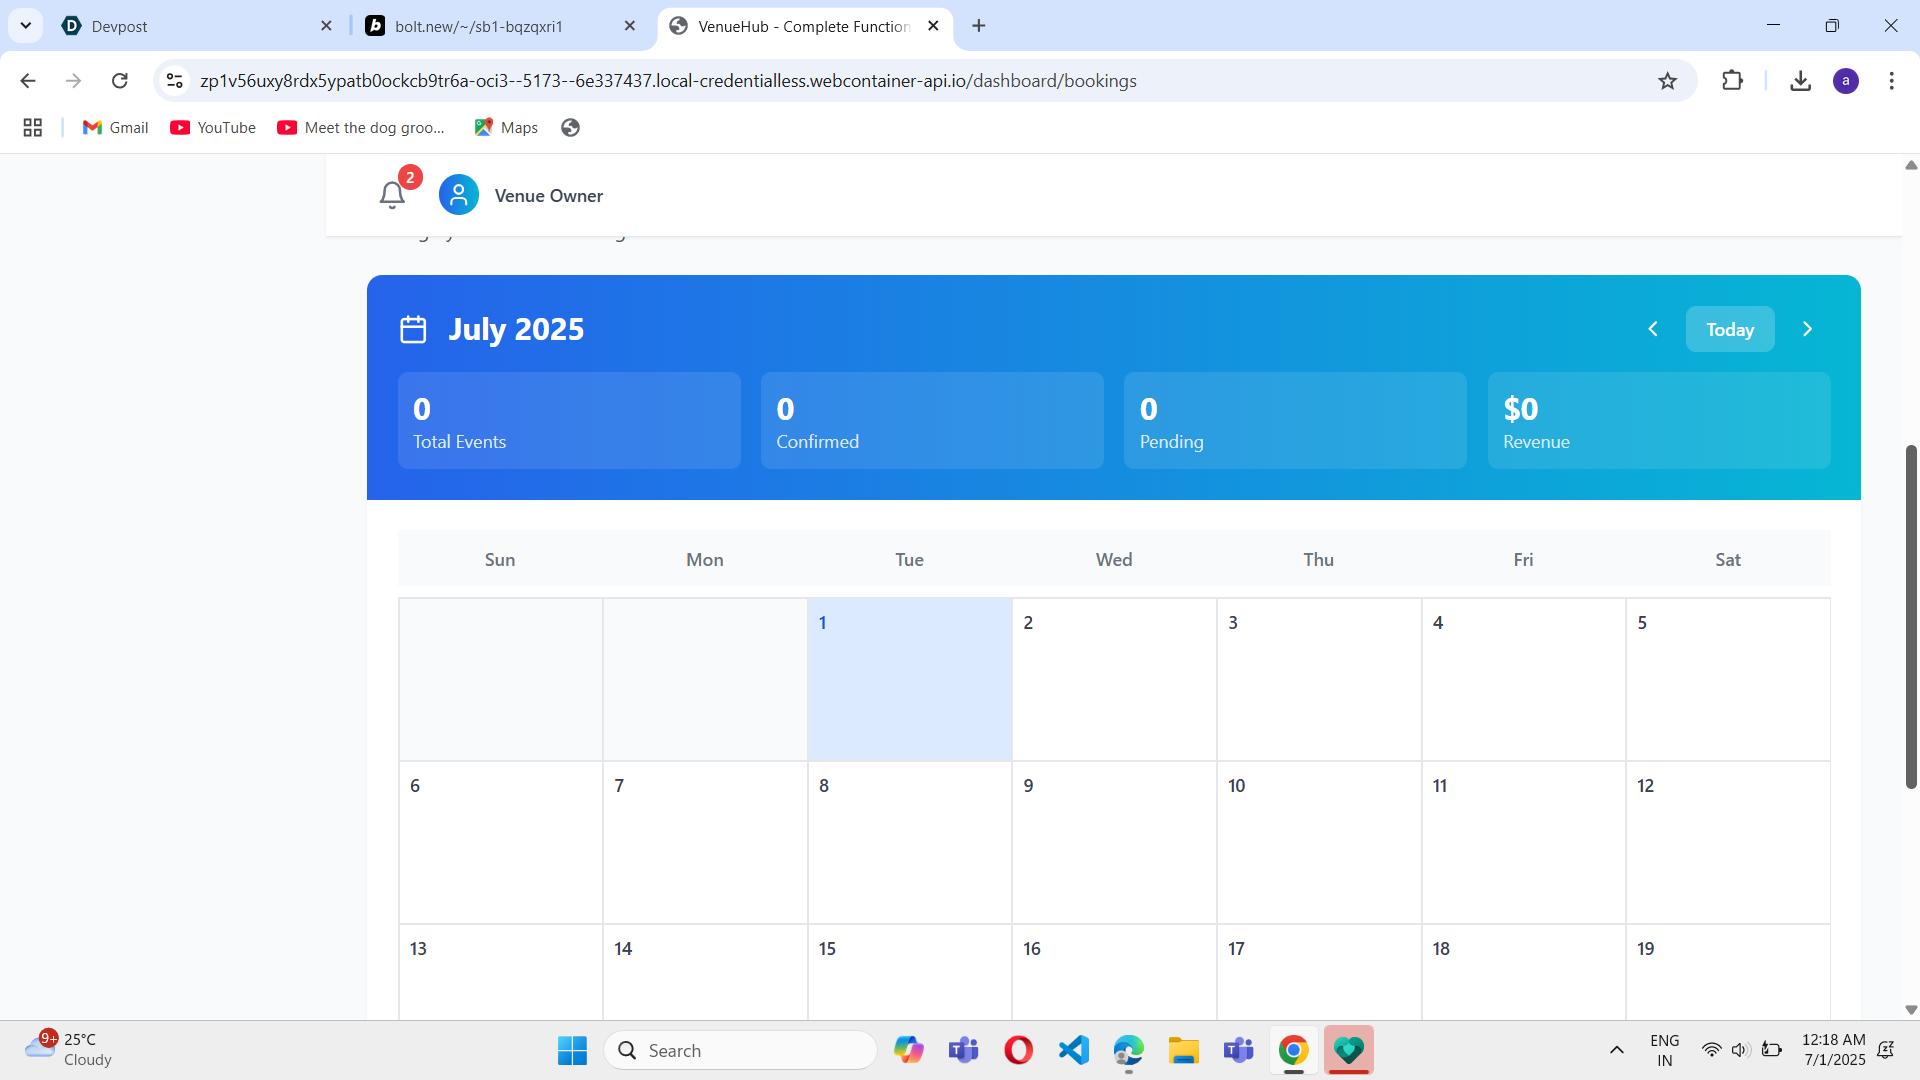Open Chrome extensions puzzle icon
This screenshot has height=1080, width=1920.
[1732, 81]
